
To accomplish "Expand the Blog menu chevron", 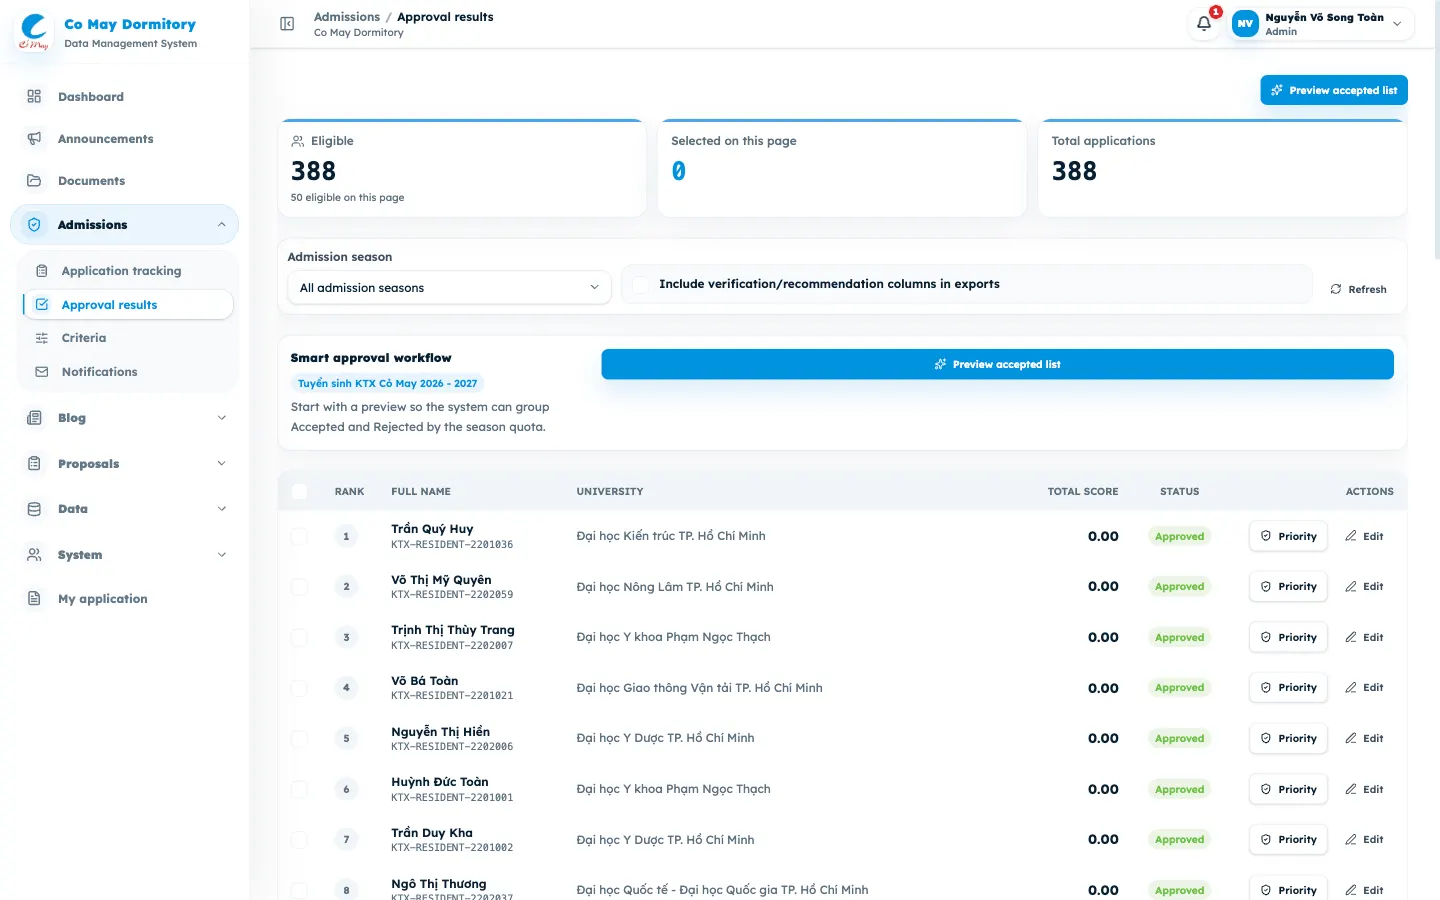I will [221, 418].
